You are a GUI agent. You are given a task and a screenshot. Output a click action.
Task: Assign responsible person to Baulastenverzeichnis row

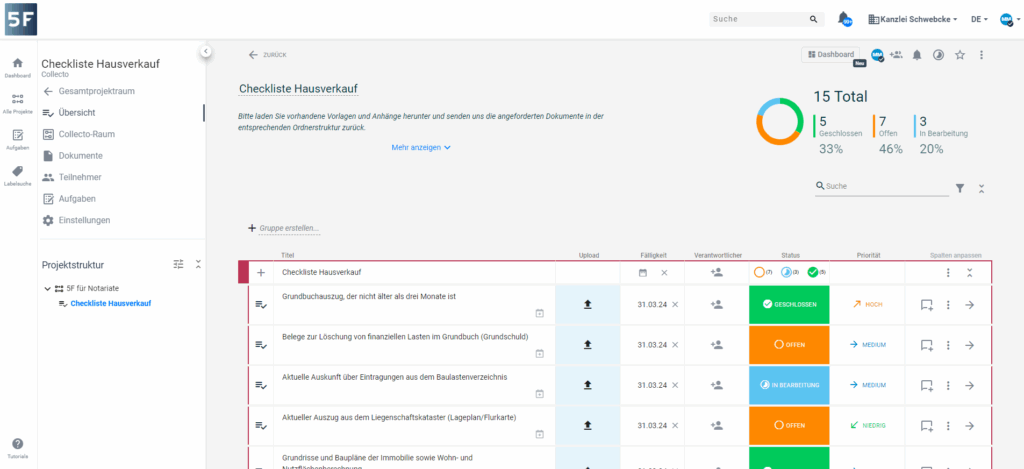(716, 384)
